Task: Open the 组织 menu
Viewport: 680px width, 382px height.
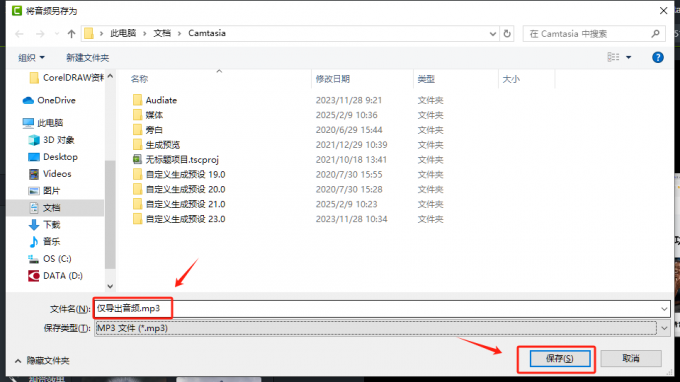Action: coord(31,57)
